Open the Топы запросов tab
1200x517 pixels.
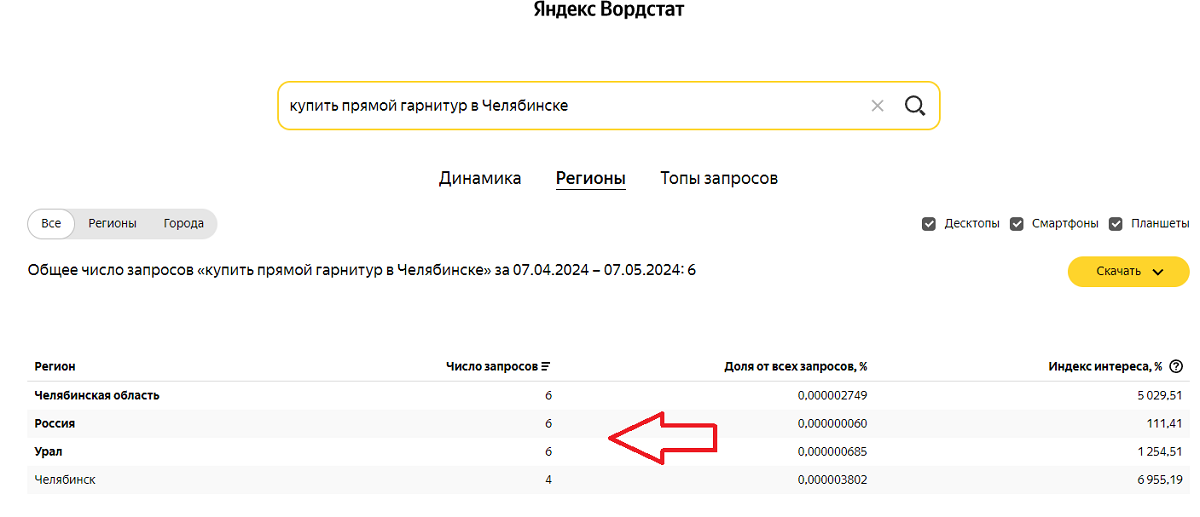pos(719,178)
